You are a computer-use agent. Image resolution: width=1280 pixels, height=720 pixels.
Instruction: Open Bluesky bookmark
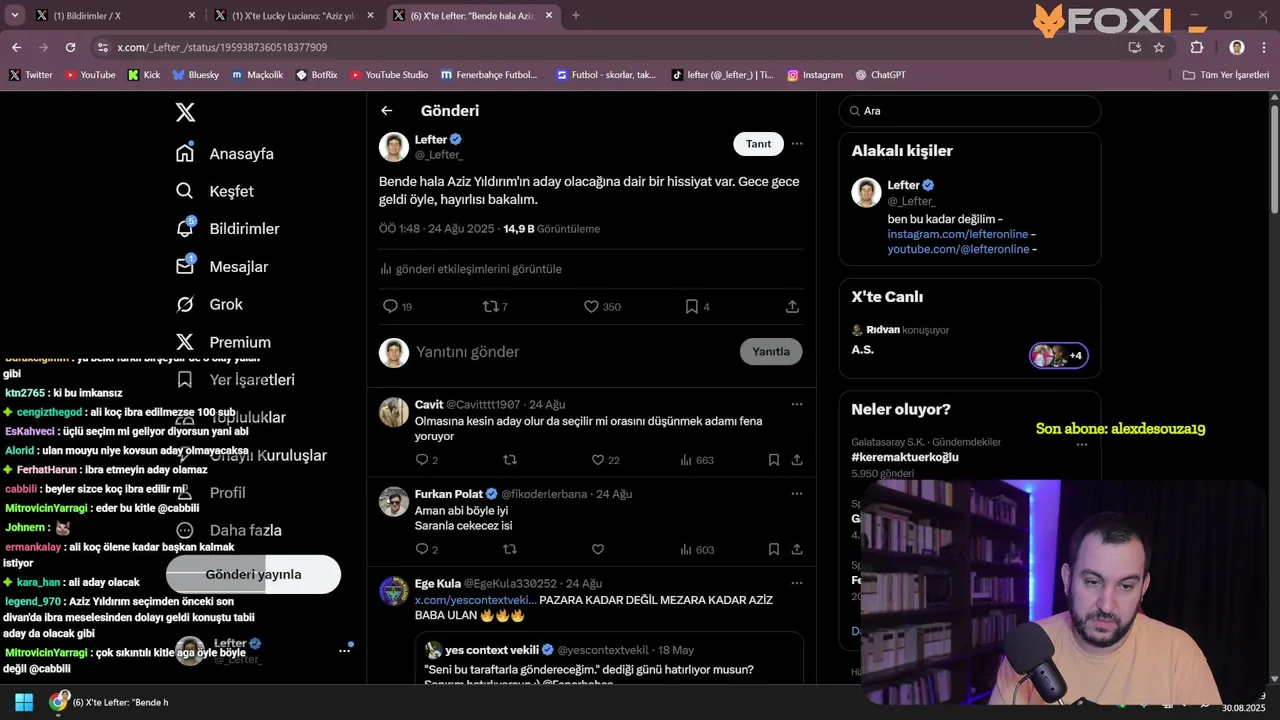[x=195, y=75]
